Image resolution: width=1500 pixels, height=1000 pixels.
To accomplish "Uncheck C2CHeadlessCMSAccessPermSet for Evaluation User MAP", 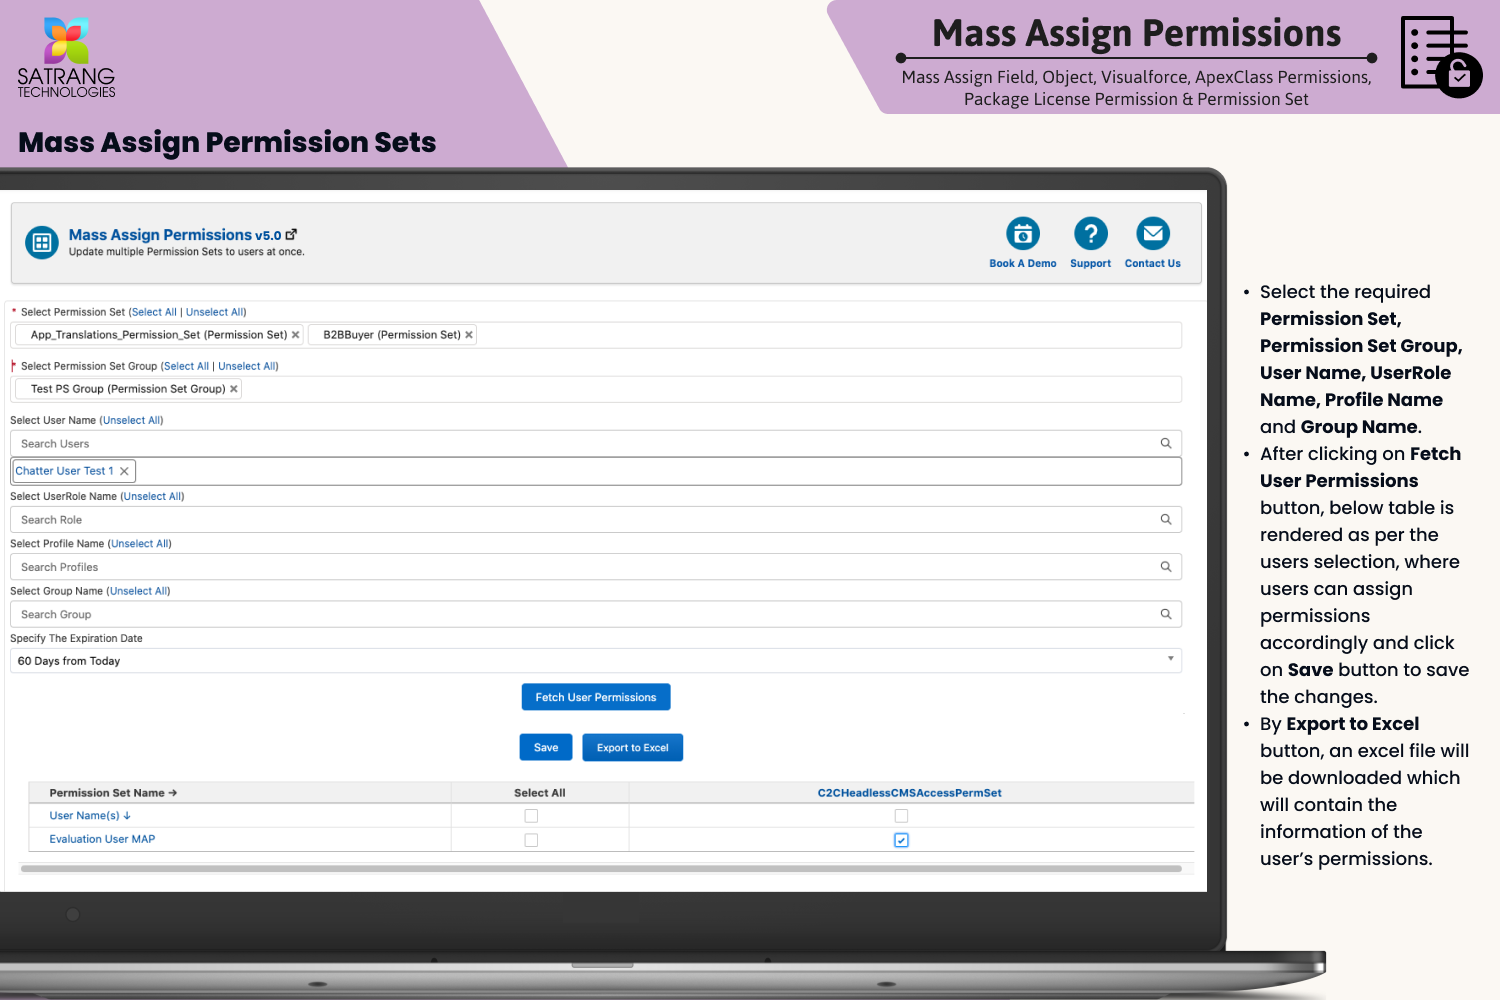I will pos(901,840).
